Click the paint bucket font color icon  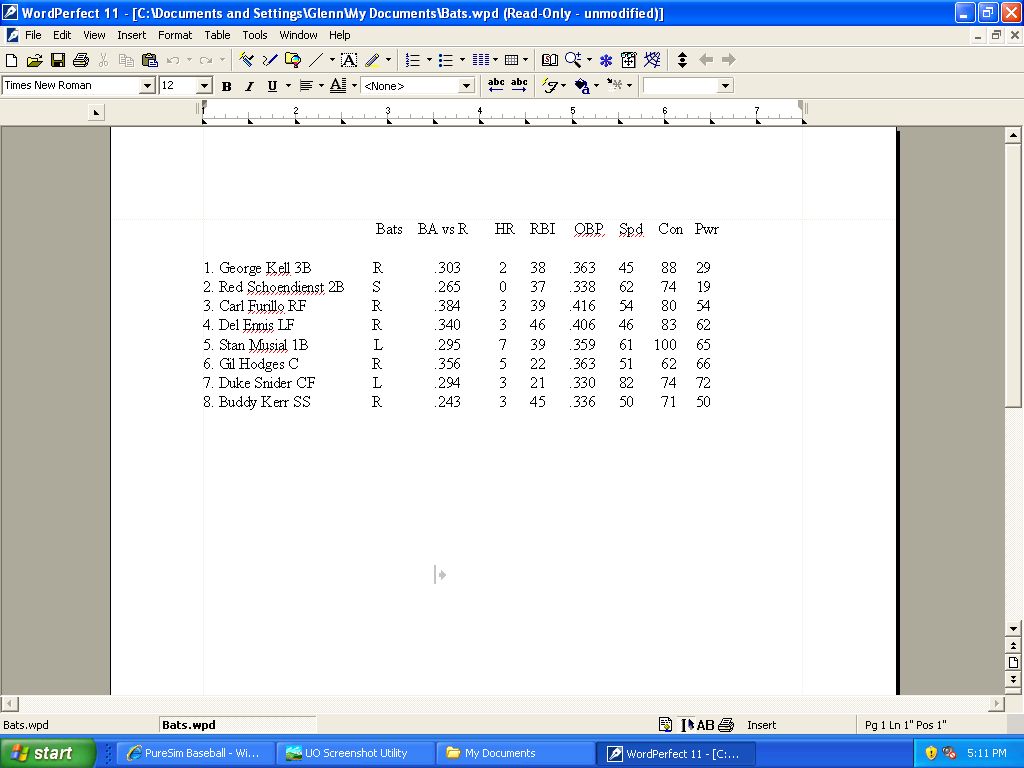[x=582, y=86]
